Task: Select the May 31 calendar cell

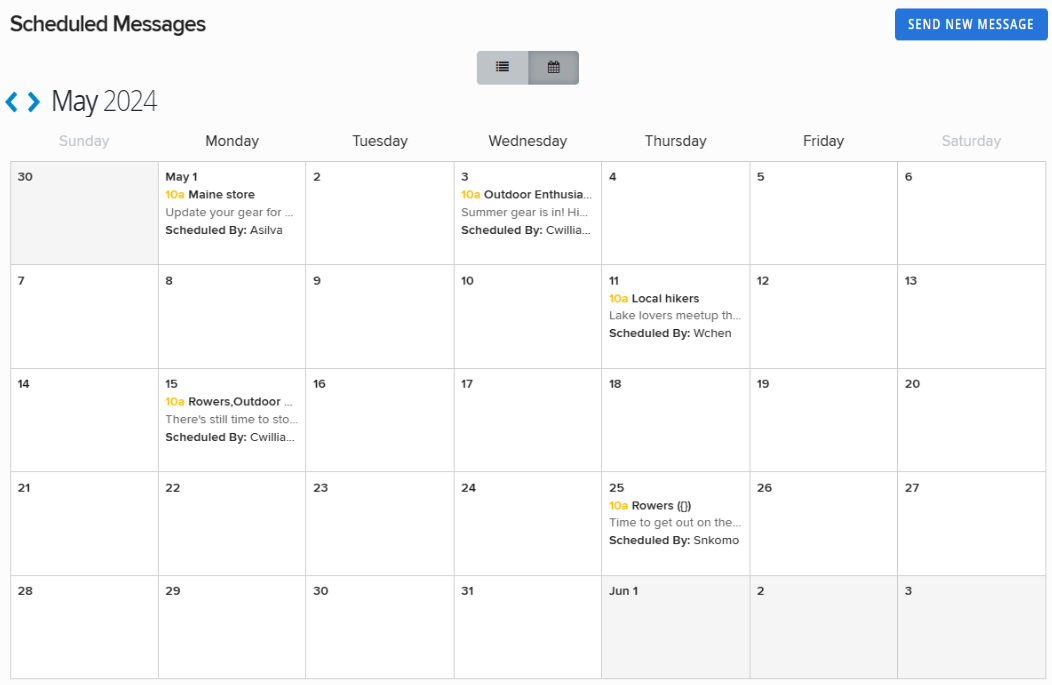Action: coord(527,626)
